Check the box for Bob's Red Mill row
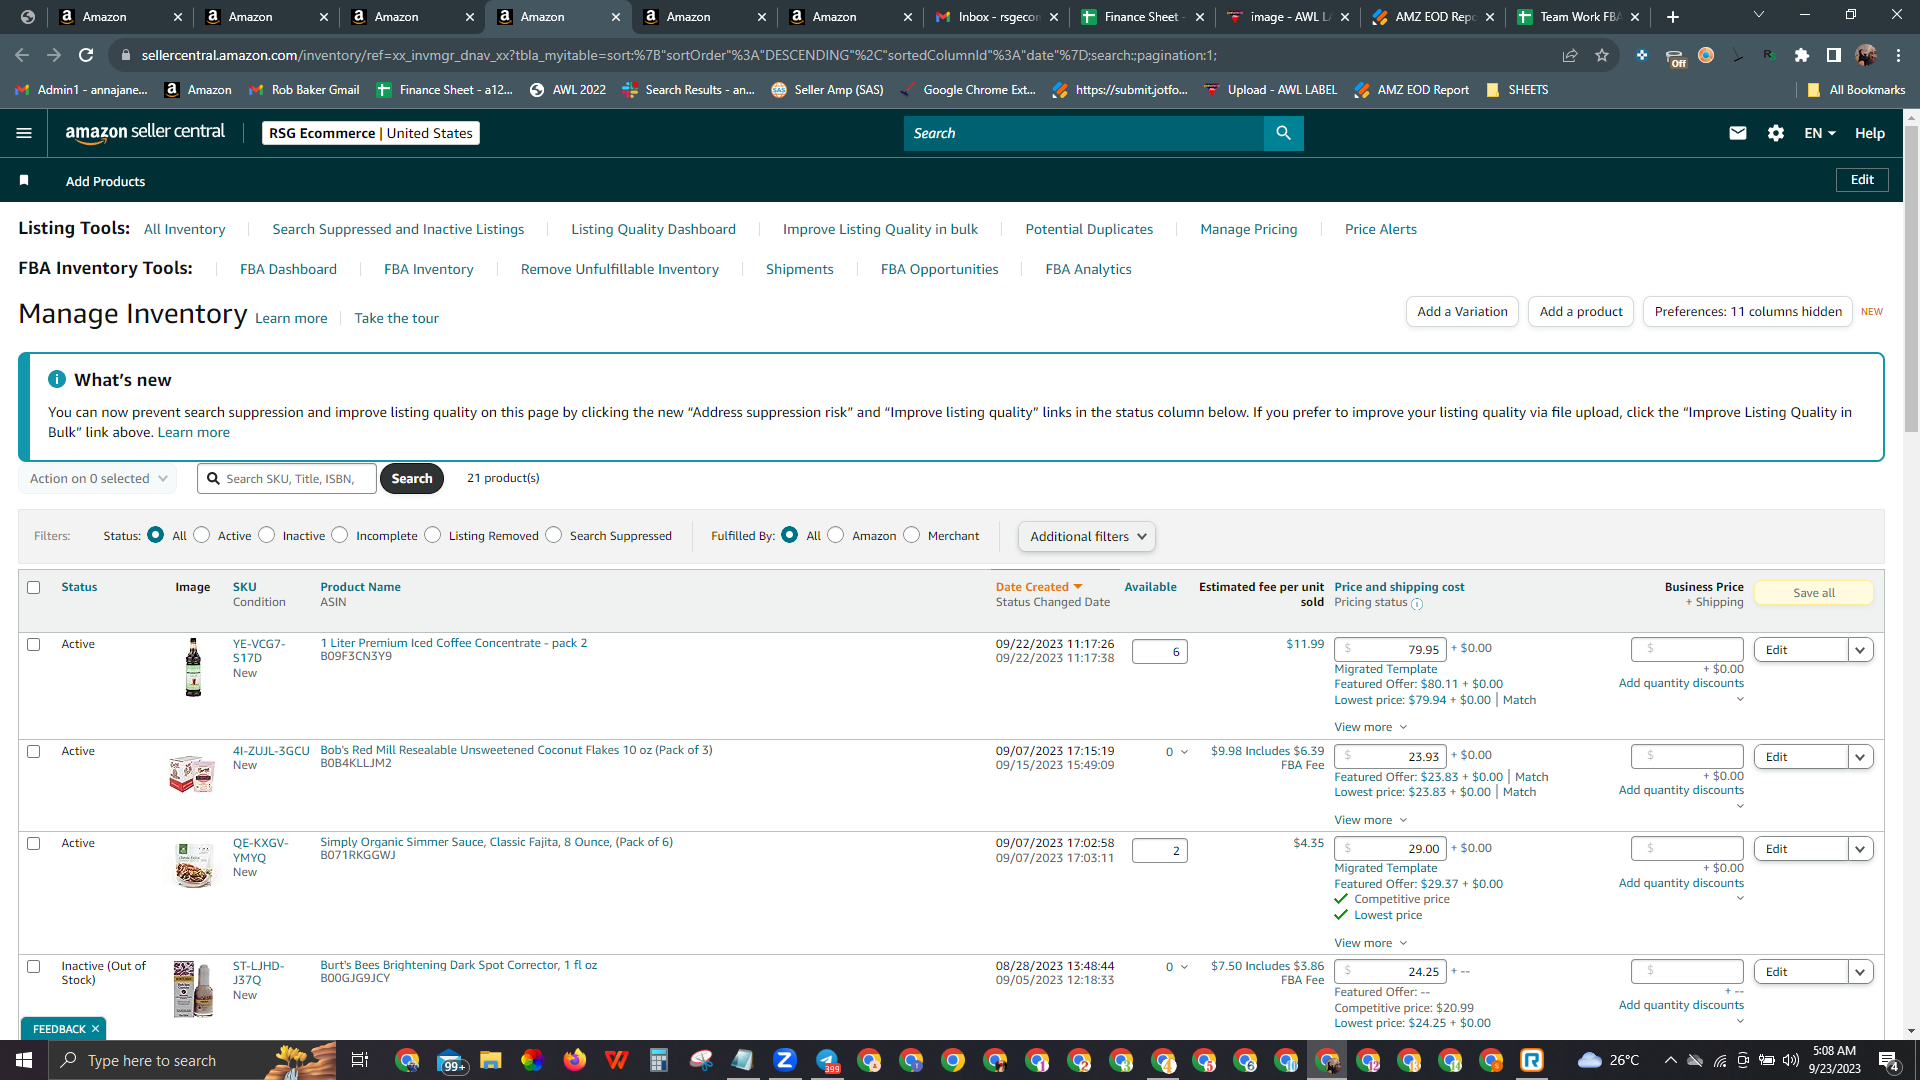Image resolution: width=1920 pixels, height=1080 pixels. [x=33, y=752]
